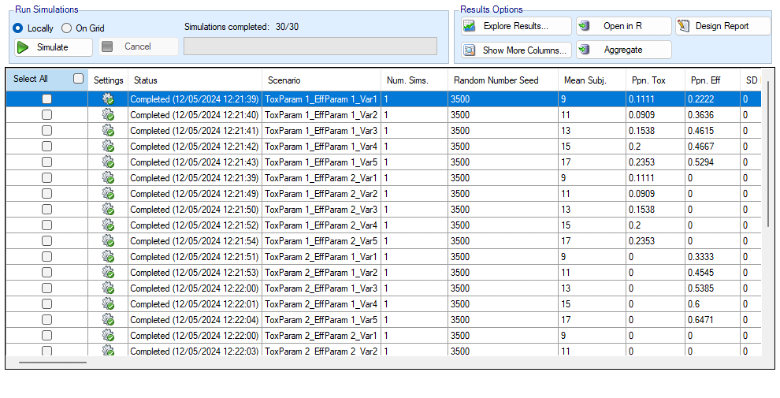Click settings gear for ToxParam 2_EffParam 1_Var1

[x=108, y=257]
